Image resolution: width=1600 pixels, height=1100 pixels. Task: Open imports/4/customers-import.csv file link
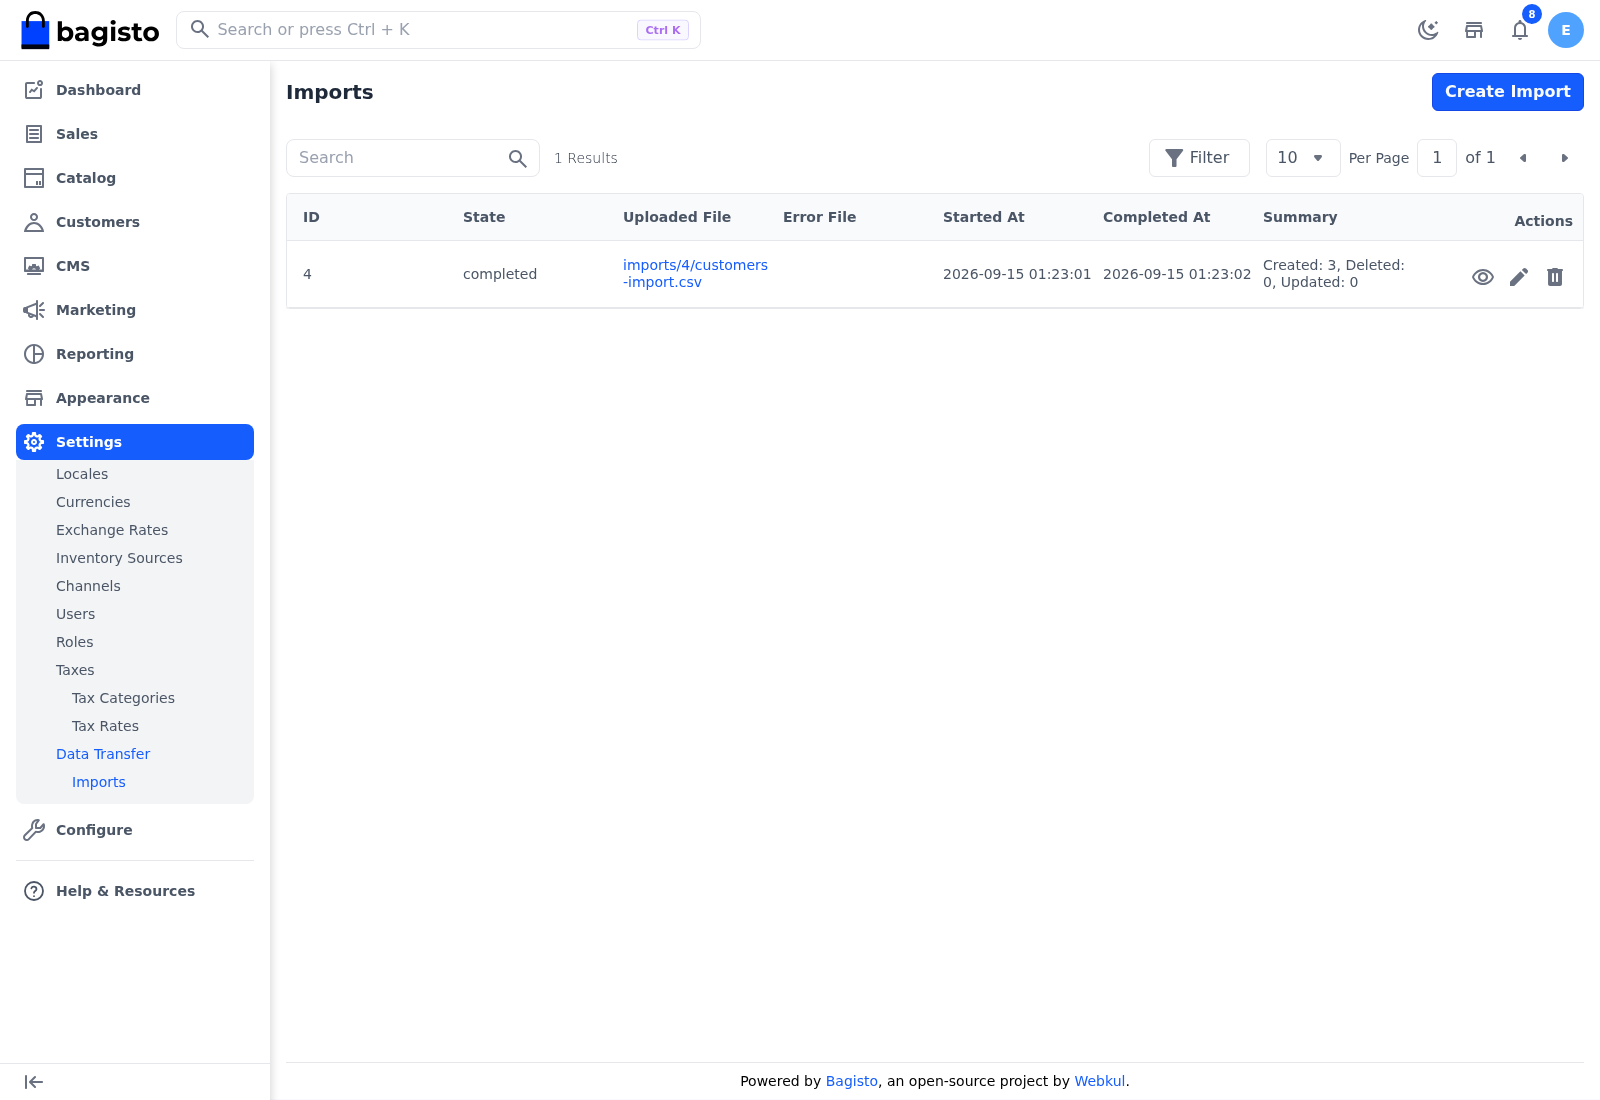tap(695, 274)
